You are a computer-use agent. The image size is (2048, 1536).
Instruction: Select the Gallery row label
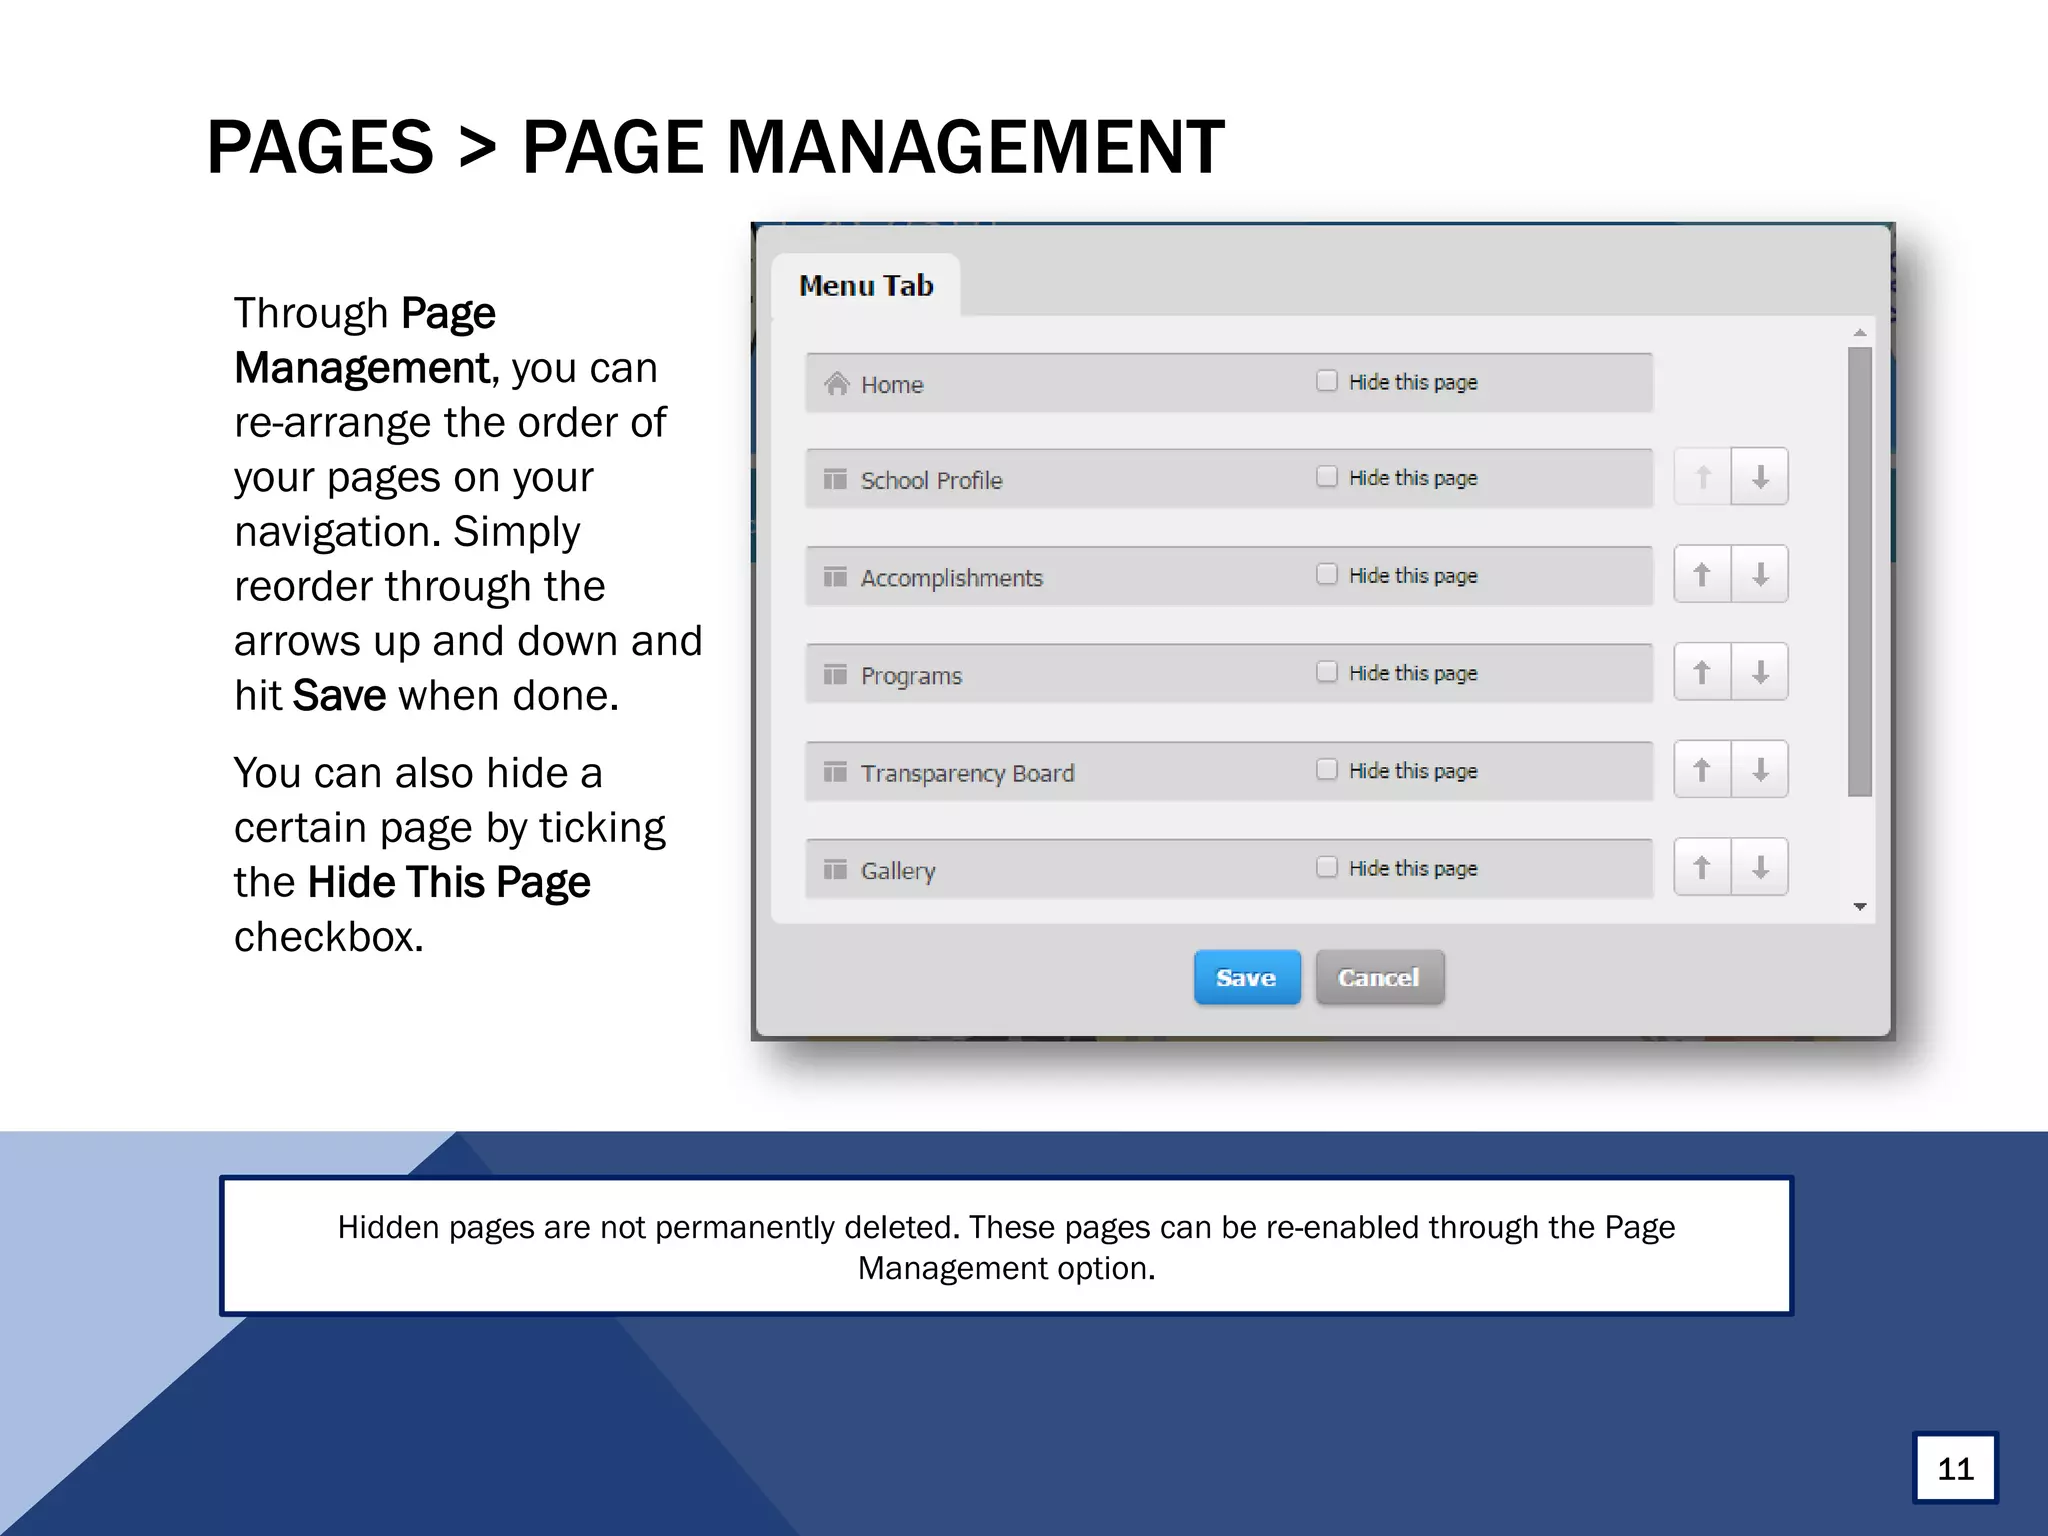(898, 871)
